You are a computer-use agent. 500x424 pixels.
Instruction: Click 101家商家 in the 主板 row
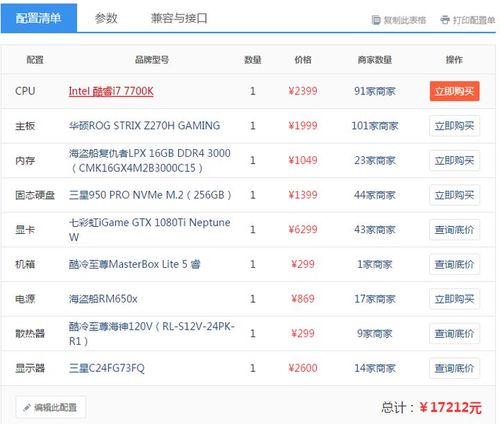click(375, 126)
